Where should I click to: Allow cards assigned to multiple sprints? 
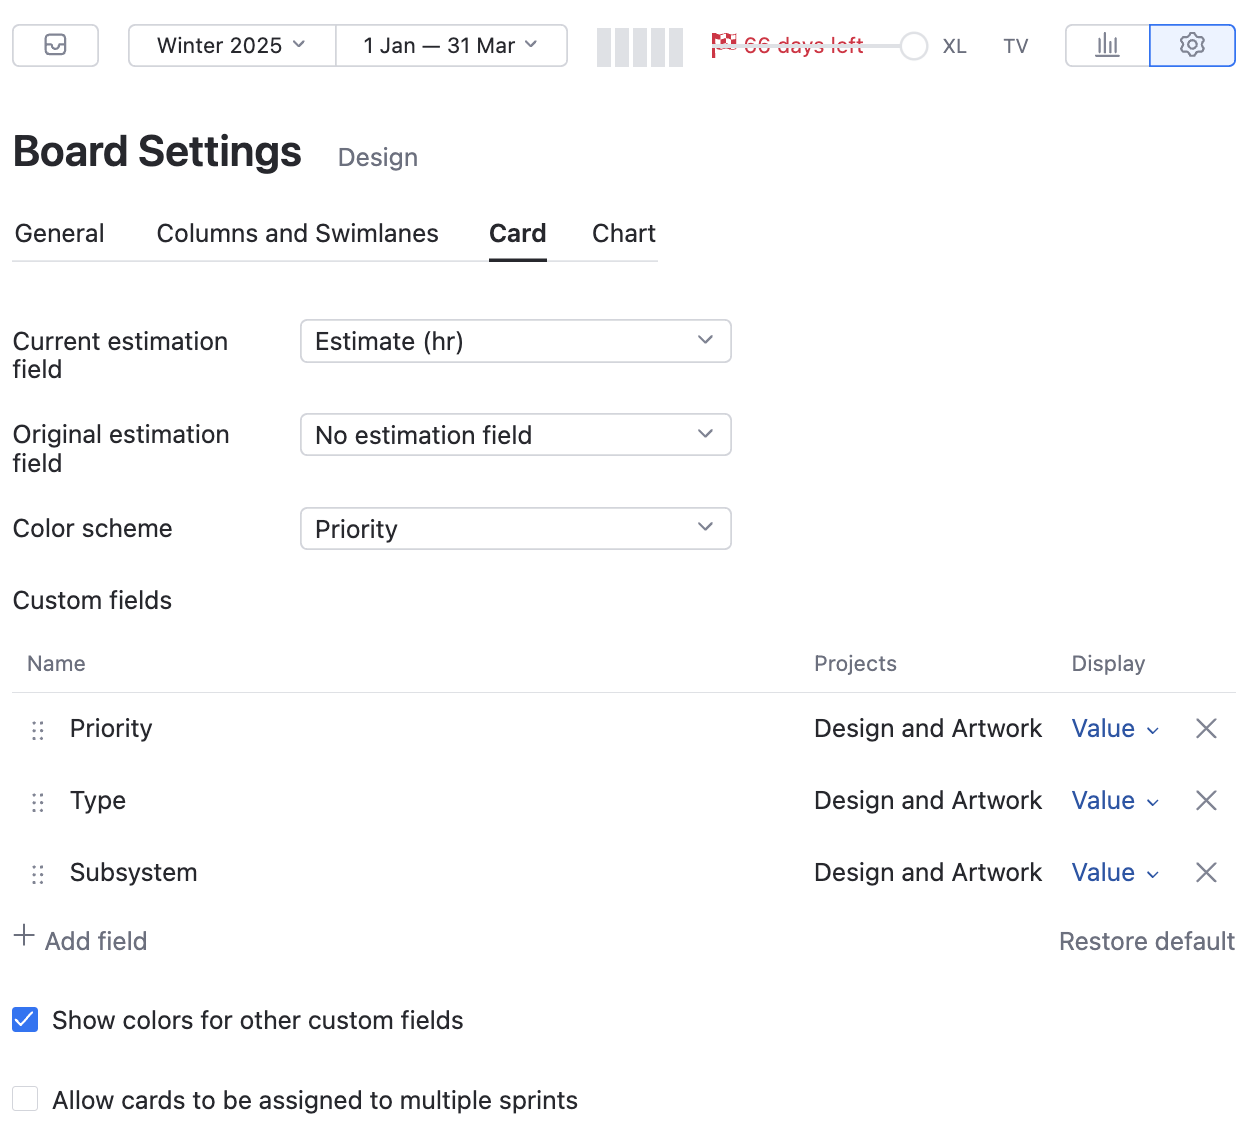[25, 1098]
